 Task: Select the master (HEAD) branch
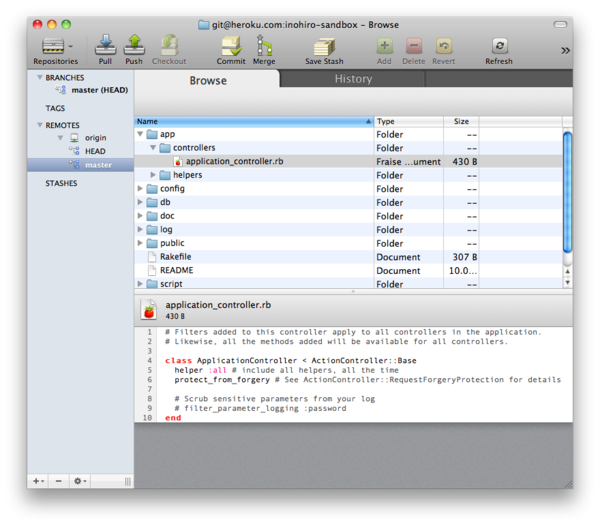click(99, 90)
